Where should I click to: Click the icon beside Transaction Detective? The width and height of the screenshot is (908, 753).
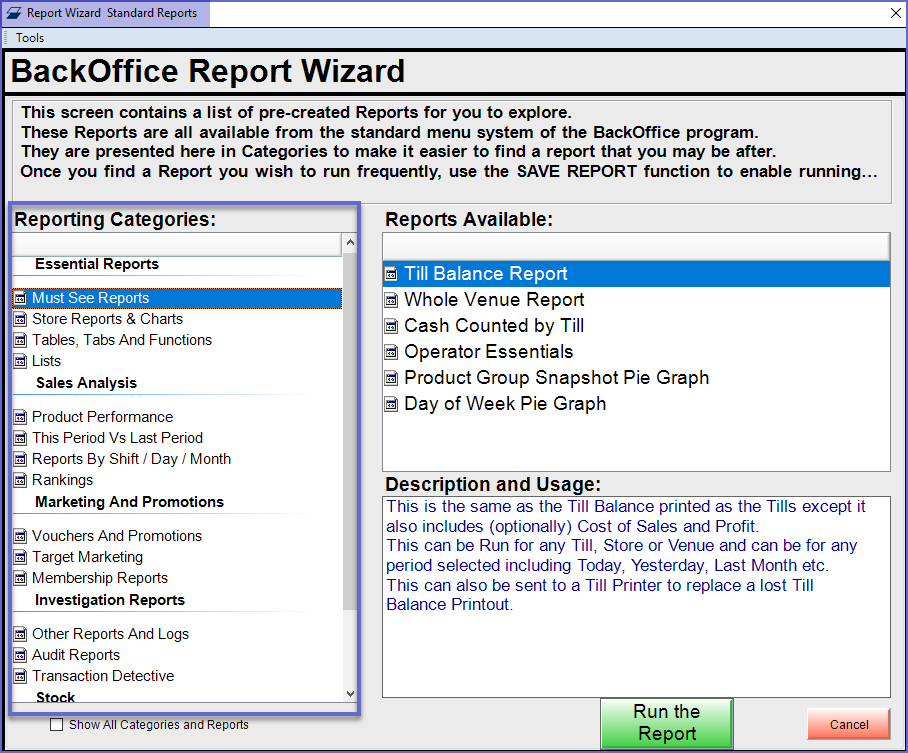click(20, 676)
